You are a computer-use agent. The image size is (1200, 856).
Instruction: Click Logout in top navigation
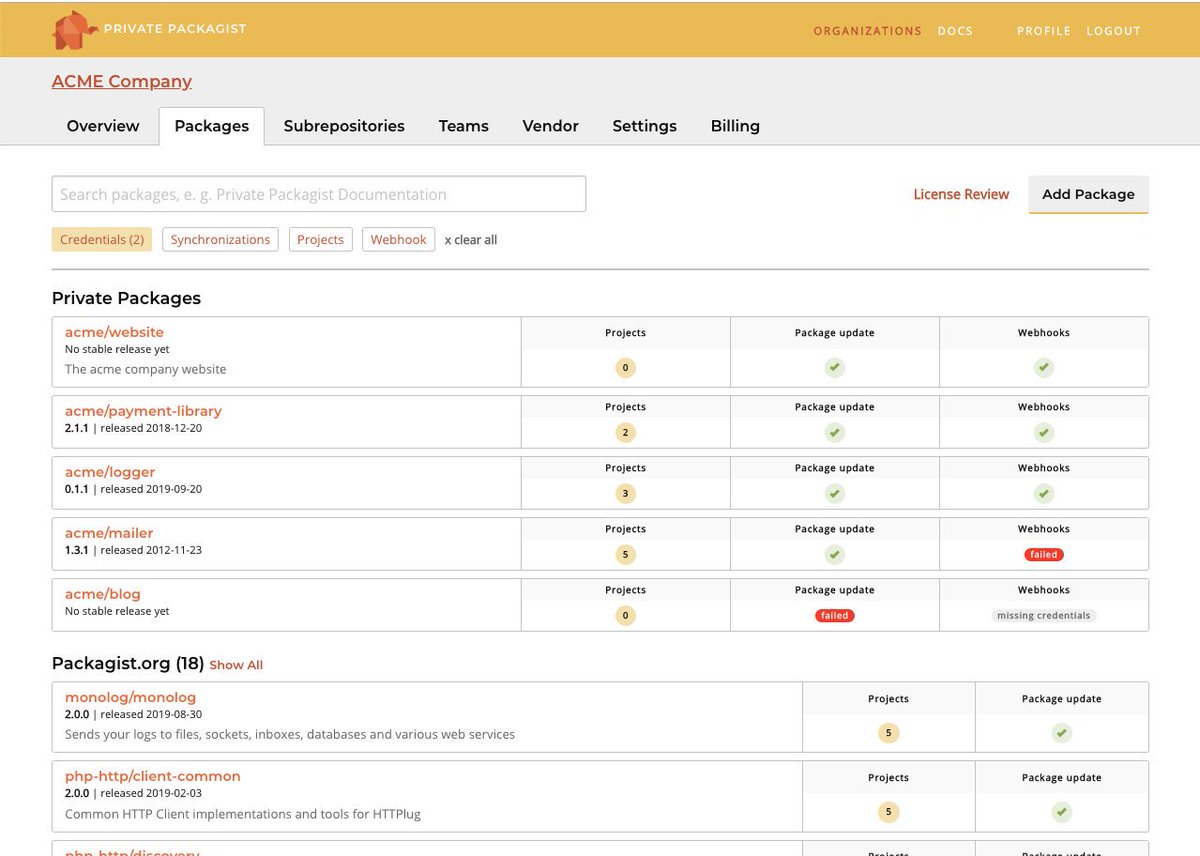point(1114,31)
